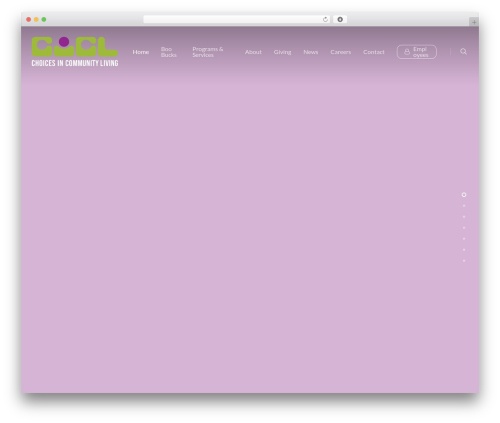500x423 pixels.
Task: Click the browser address bar field
Action: coord(236,20)
